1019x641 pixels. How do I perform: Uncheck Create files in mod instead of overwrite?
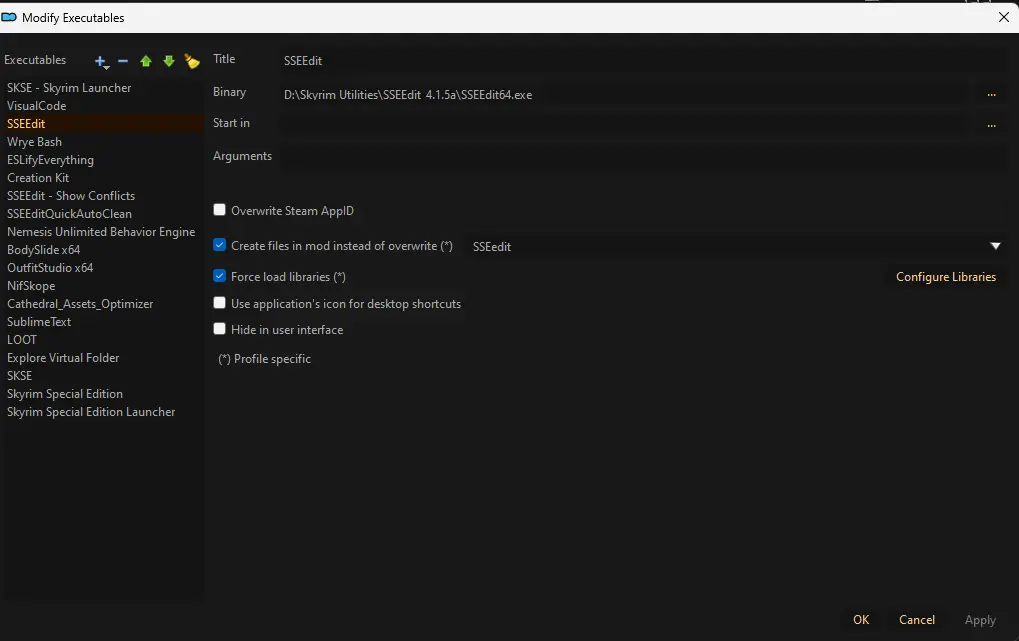[220, 245]
